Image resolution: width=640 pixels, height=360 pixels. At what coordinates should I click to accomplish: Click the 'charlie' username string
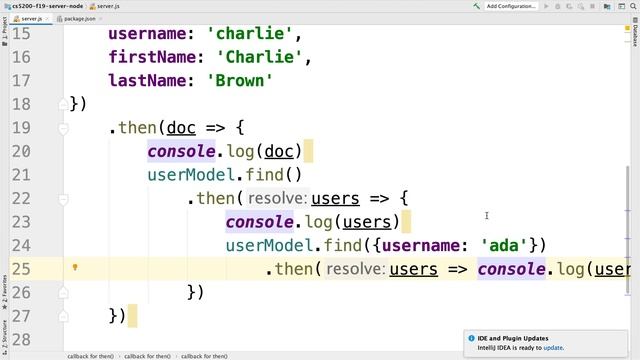click(250, 33)
